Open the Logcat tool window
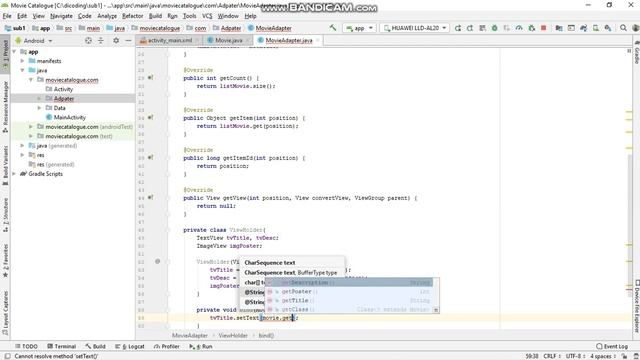 click(x=130, y=346)
